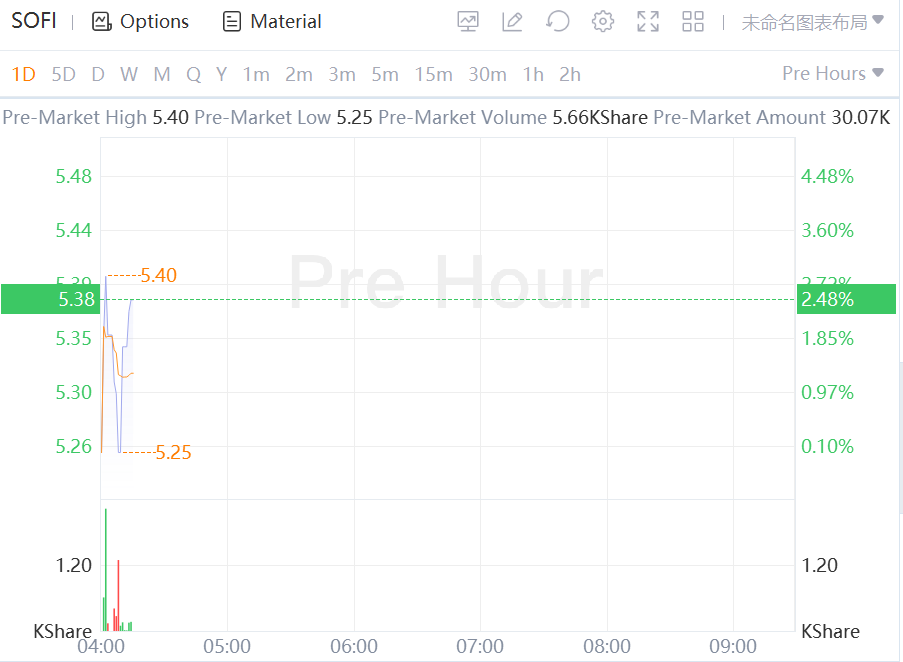This screenshot has width=903, height=662.
Task: Select the 15m interval tab
Action: (433, 74)
